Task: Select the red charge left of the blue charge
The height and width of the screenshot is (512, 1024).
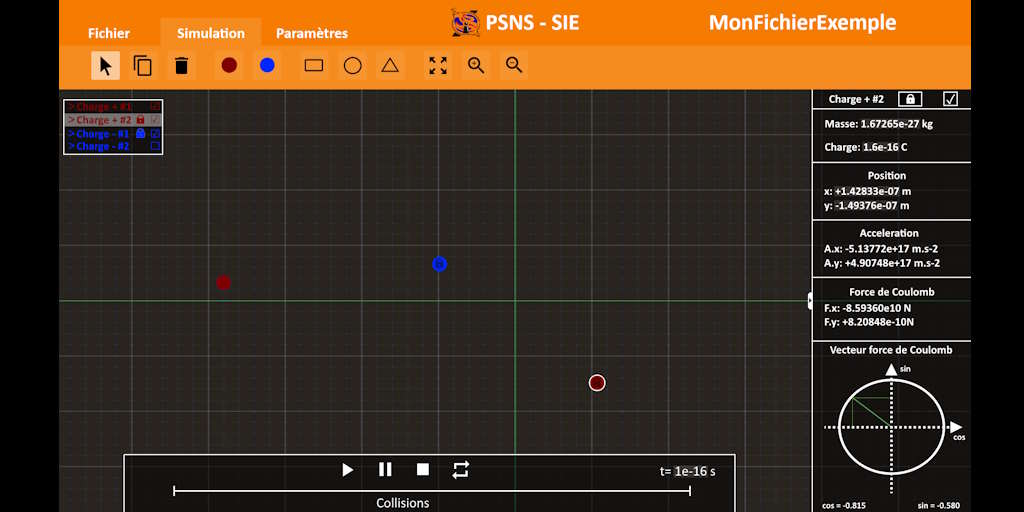Action: (x=223, y=283)
